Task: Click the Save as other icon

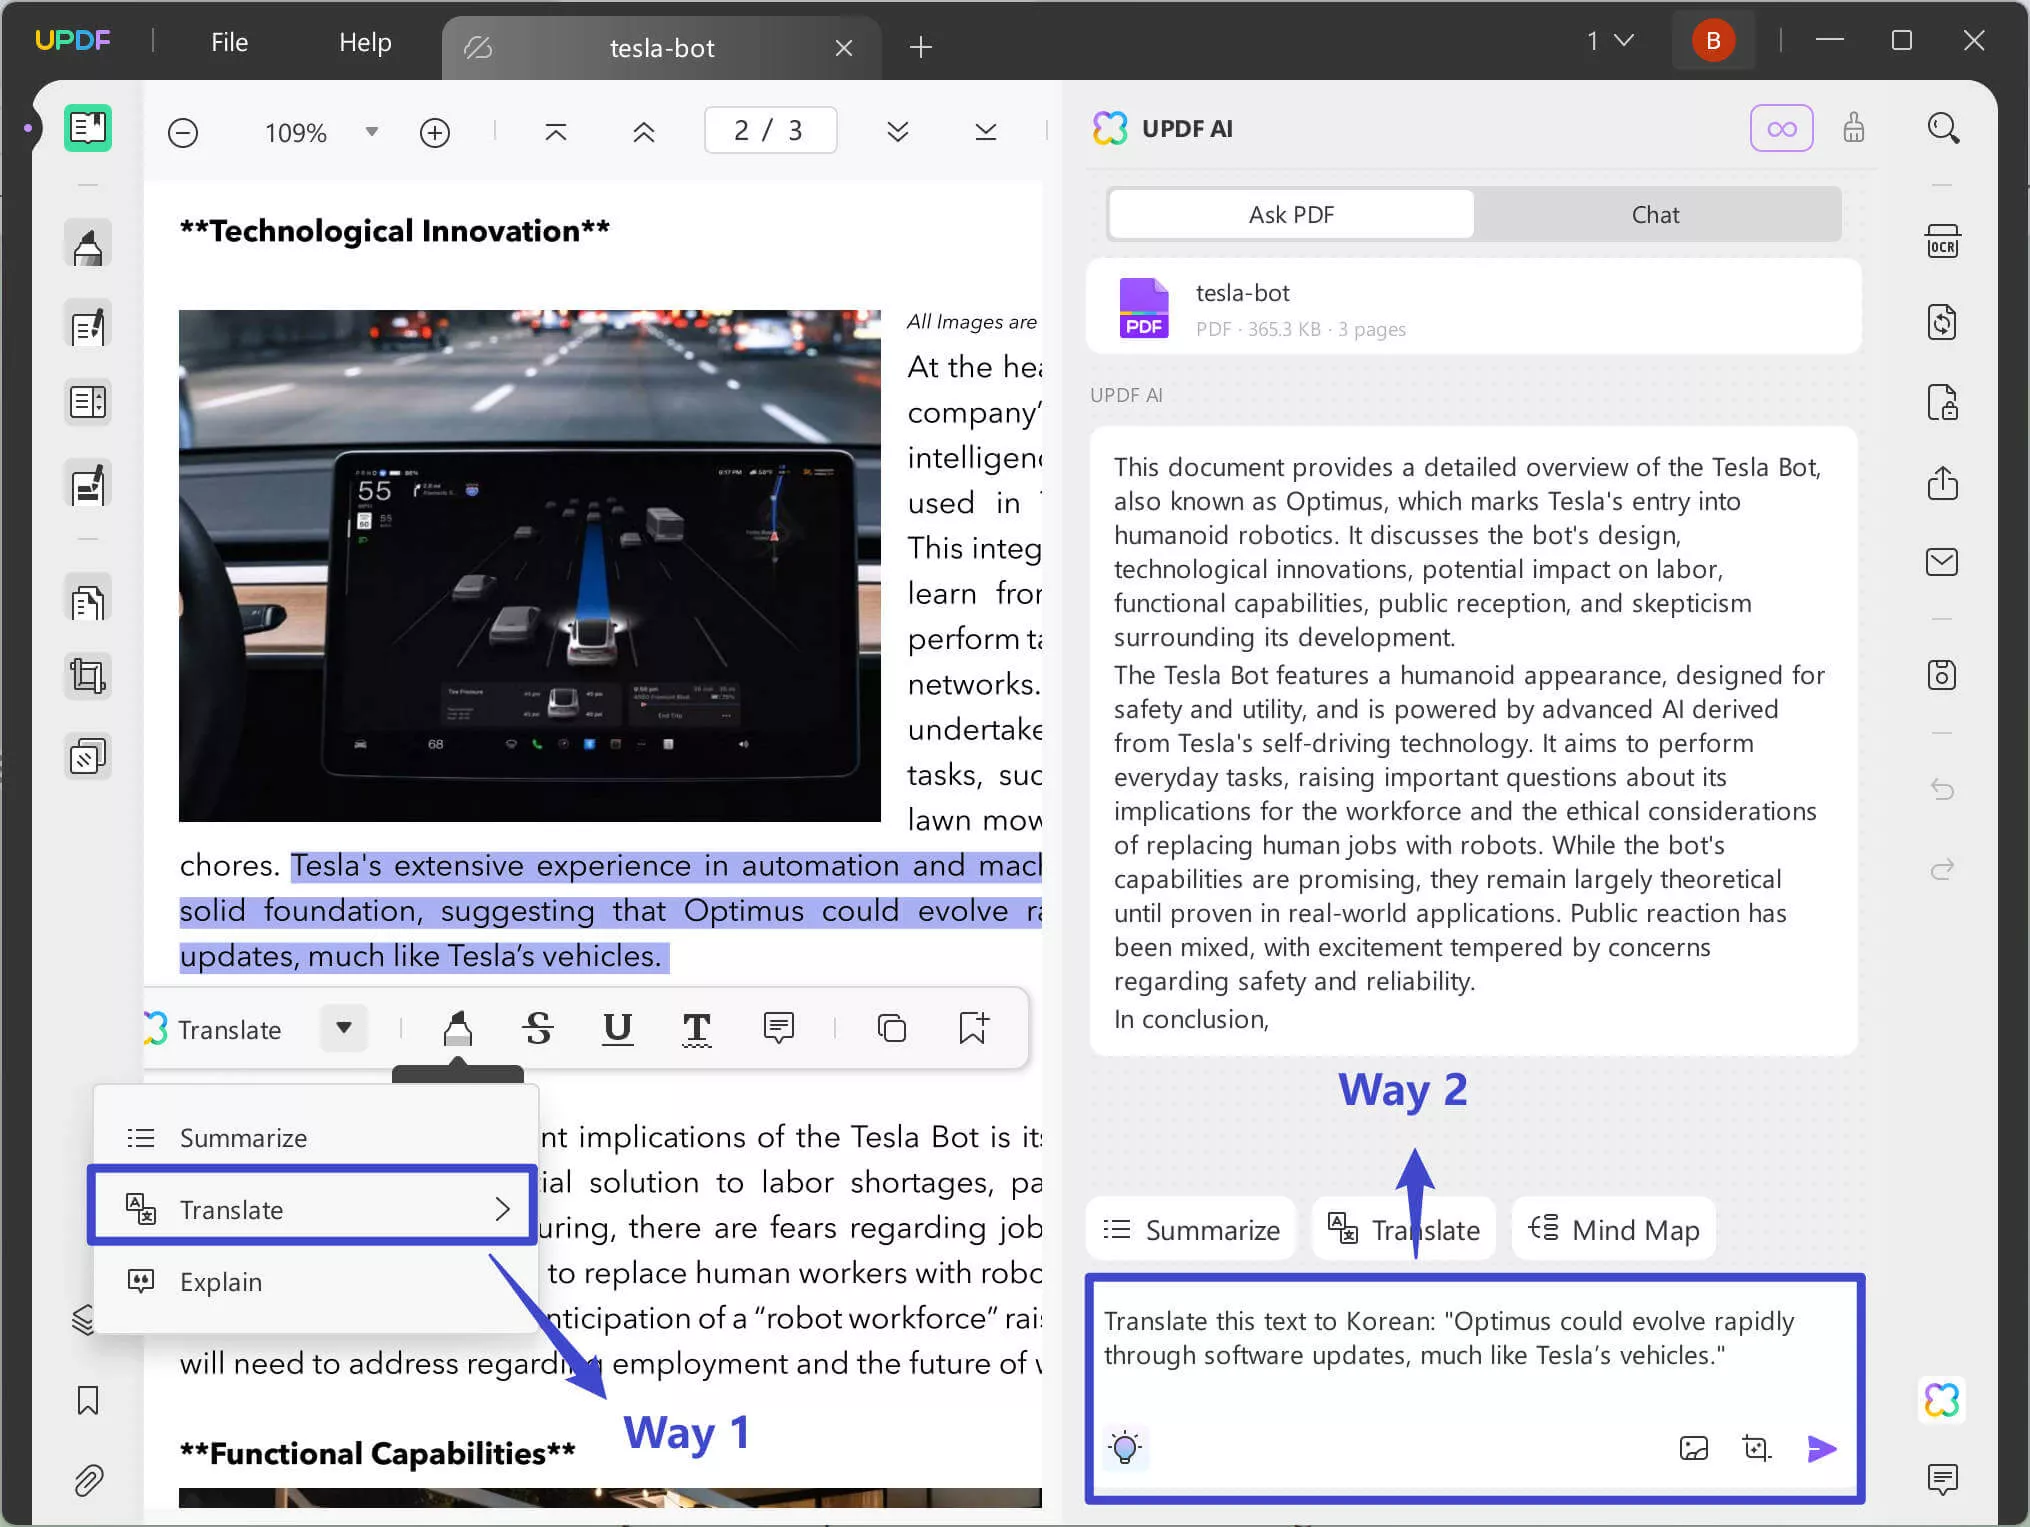Action: pos(1943,675)
